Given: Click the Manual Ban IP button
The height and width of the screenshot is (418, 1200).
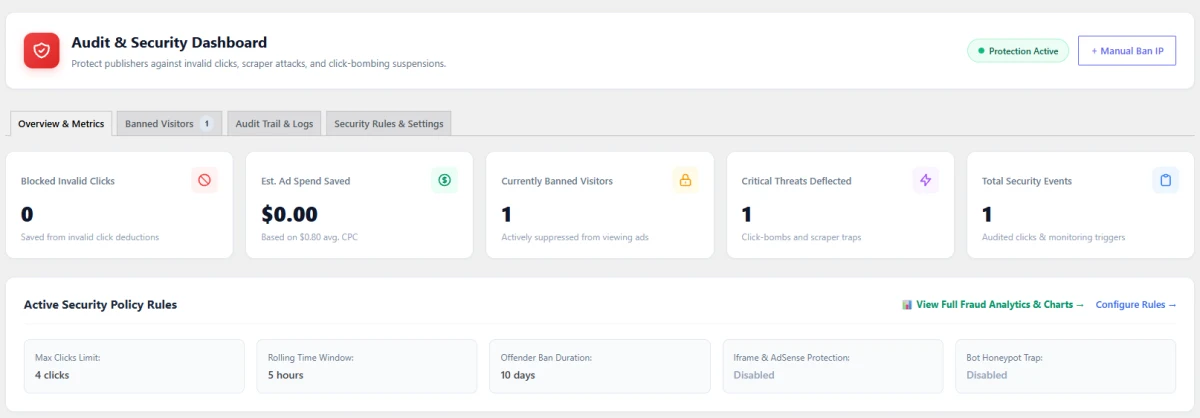Looking at the screenshot, I should (1126, 50).
